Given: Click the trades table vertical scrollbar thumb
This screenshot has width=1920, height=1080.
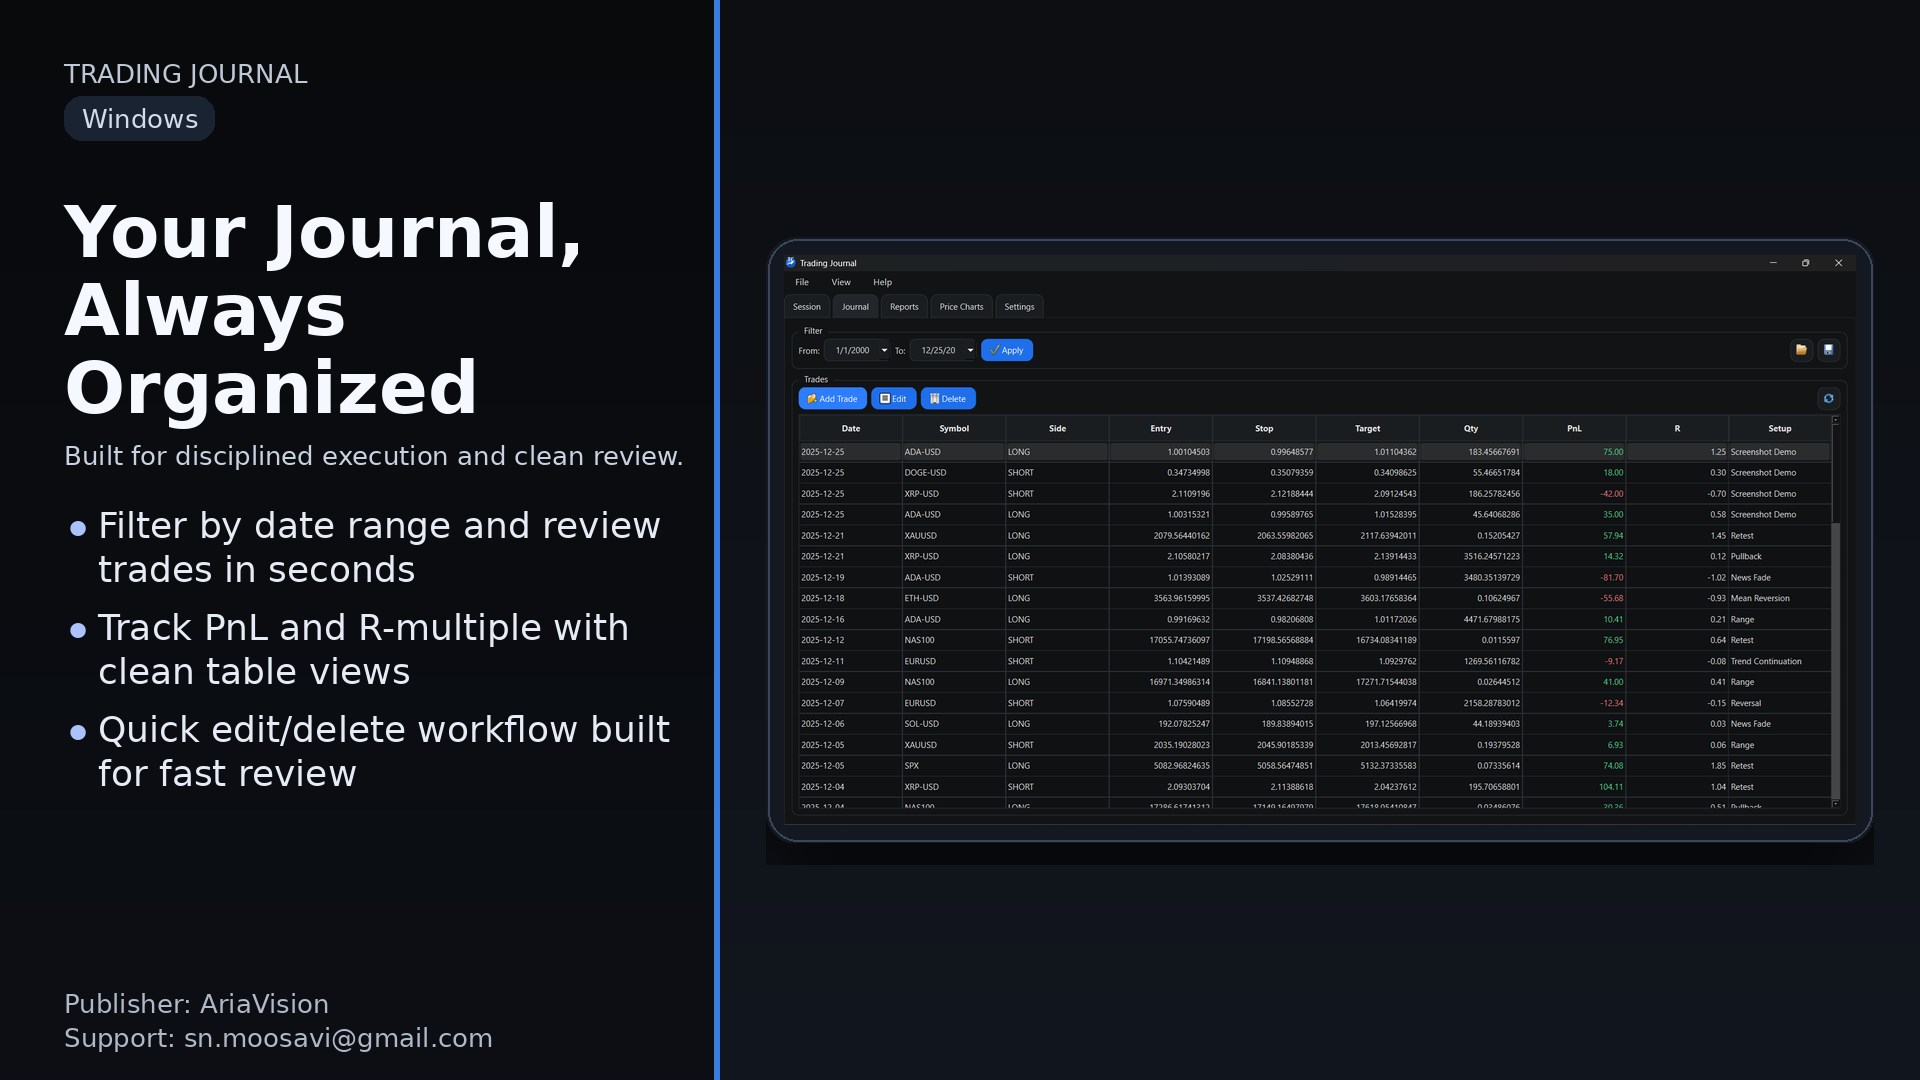Looking at the screenshot, I should (1835, 660).
